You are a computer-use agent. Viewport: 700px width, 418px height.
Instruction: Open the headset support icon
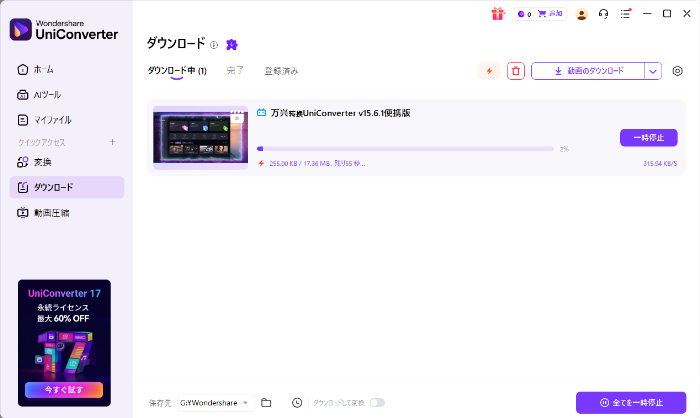tap(603, 14)
